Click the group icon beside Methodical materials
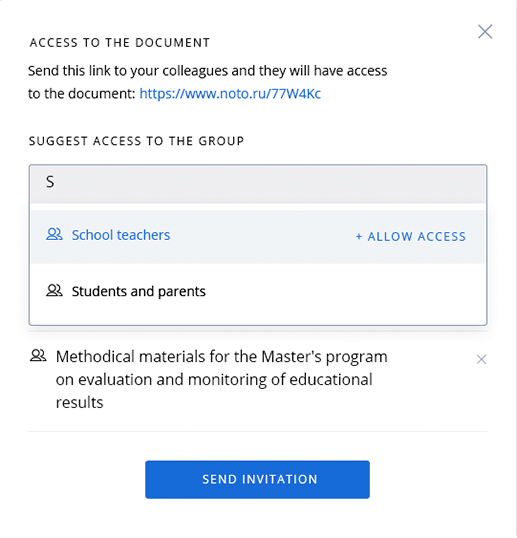The image size is (517, 538). pos(38,355)
